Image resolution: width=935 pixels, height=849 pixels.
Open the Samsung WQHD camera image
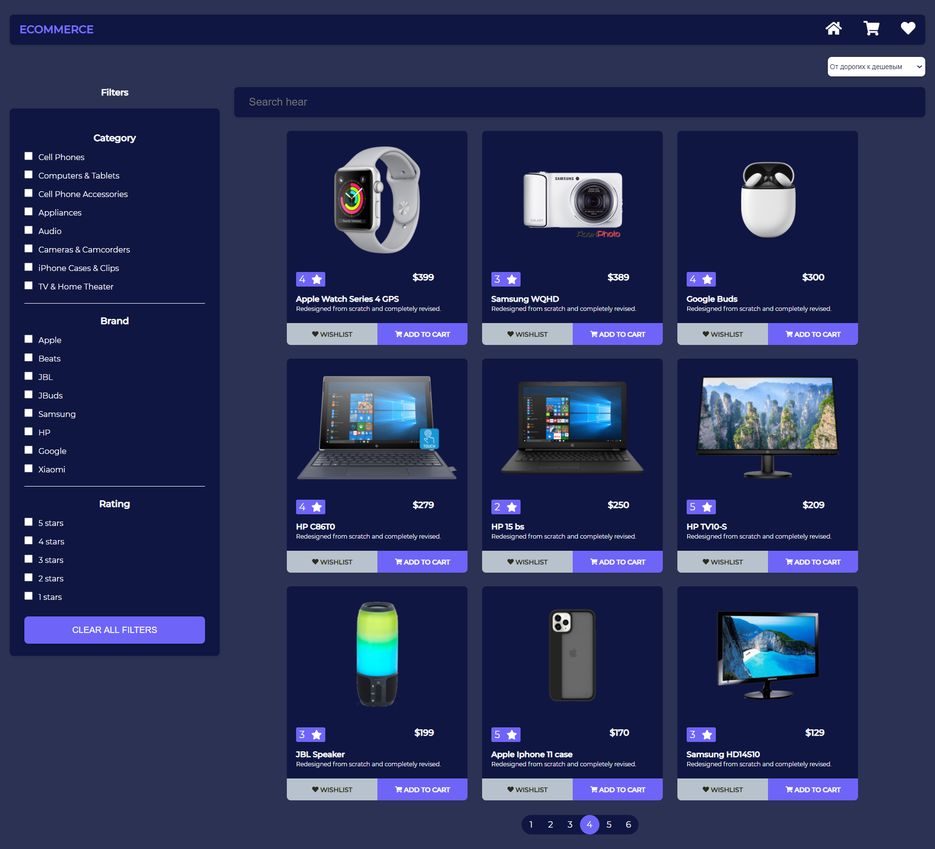[572, 203]
